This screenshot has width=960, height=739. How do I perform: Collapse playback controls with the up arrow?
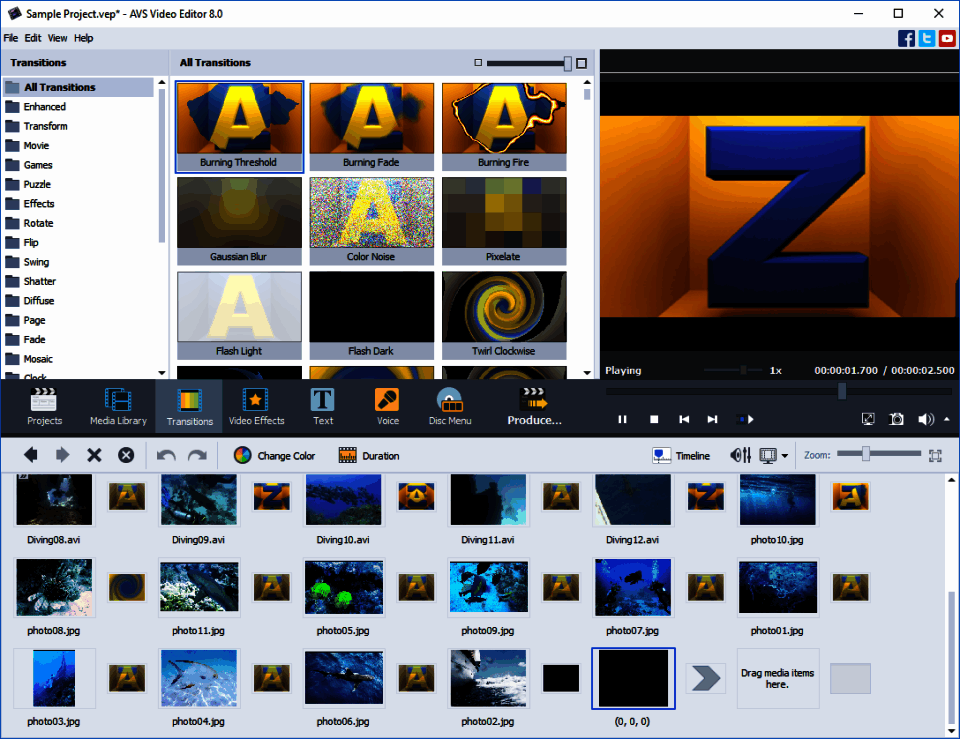947,419
